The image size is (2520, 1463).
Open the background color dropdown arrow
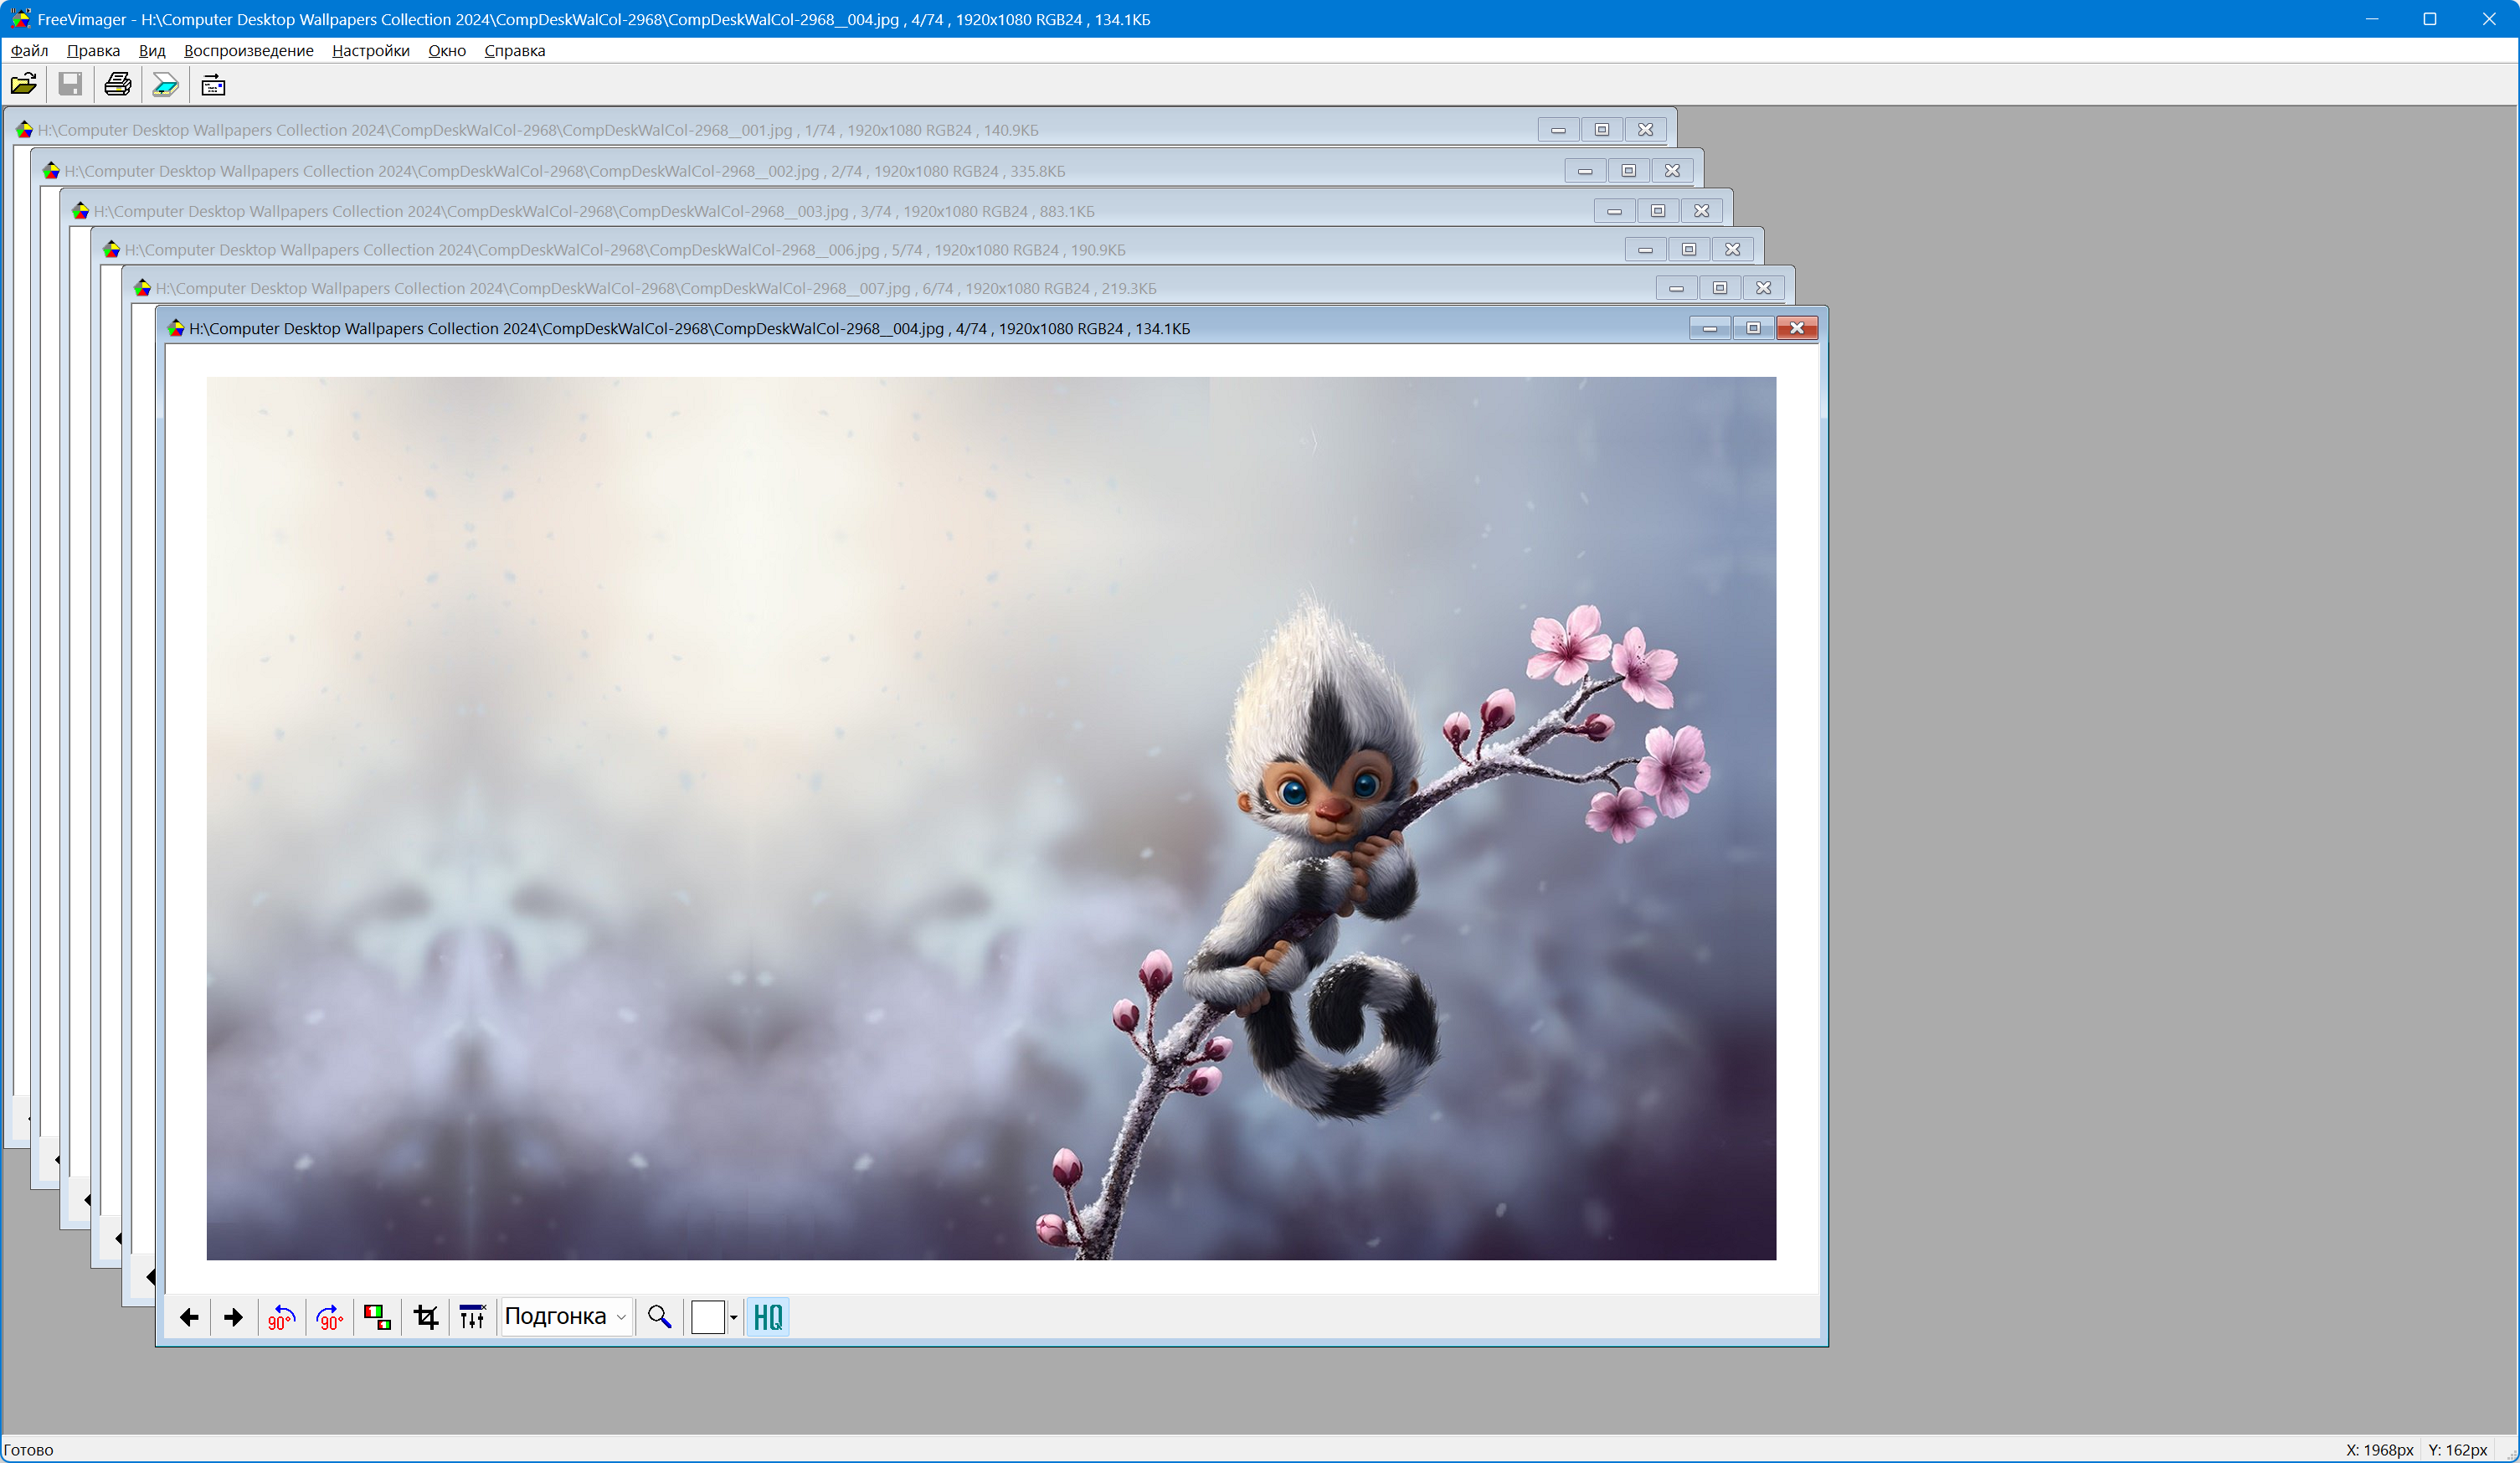pos(734,1317)
